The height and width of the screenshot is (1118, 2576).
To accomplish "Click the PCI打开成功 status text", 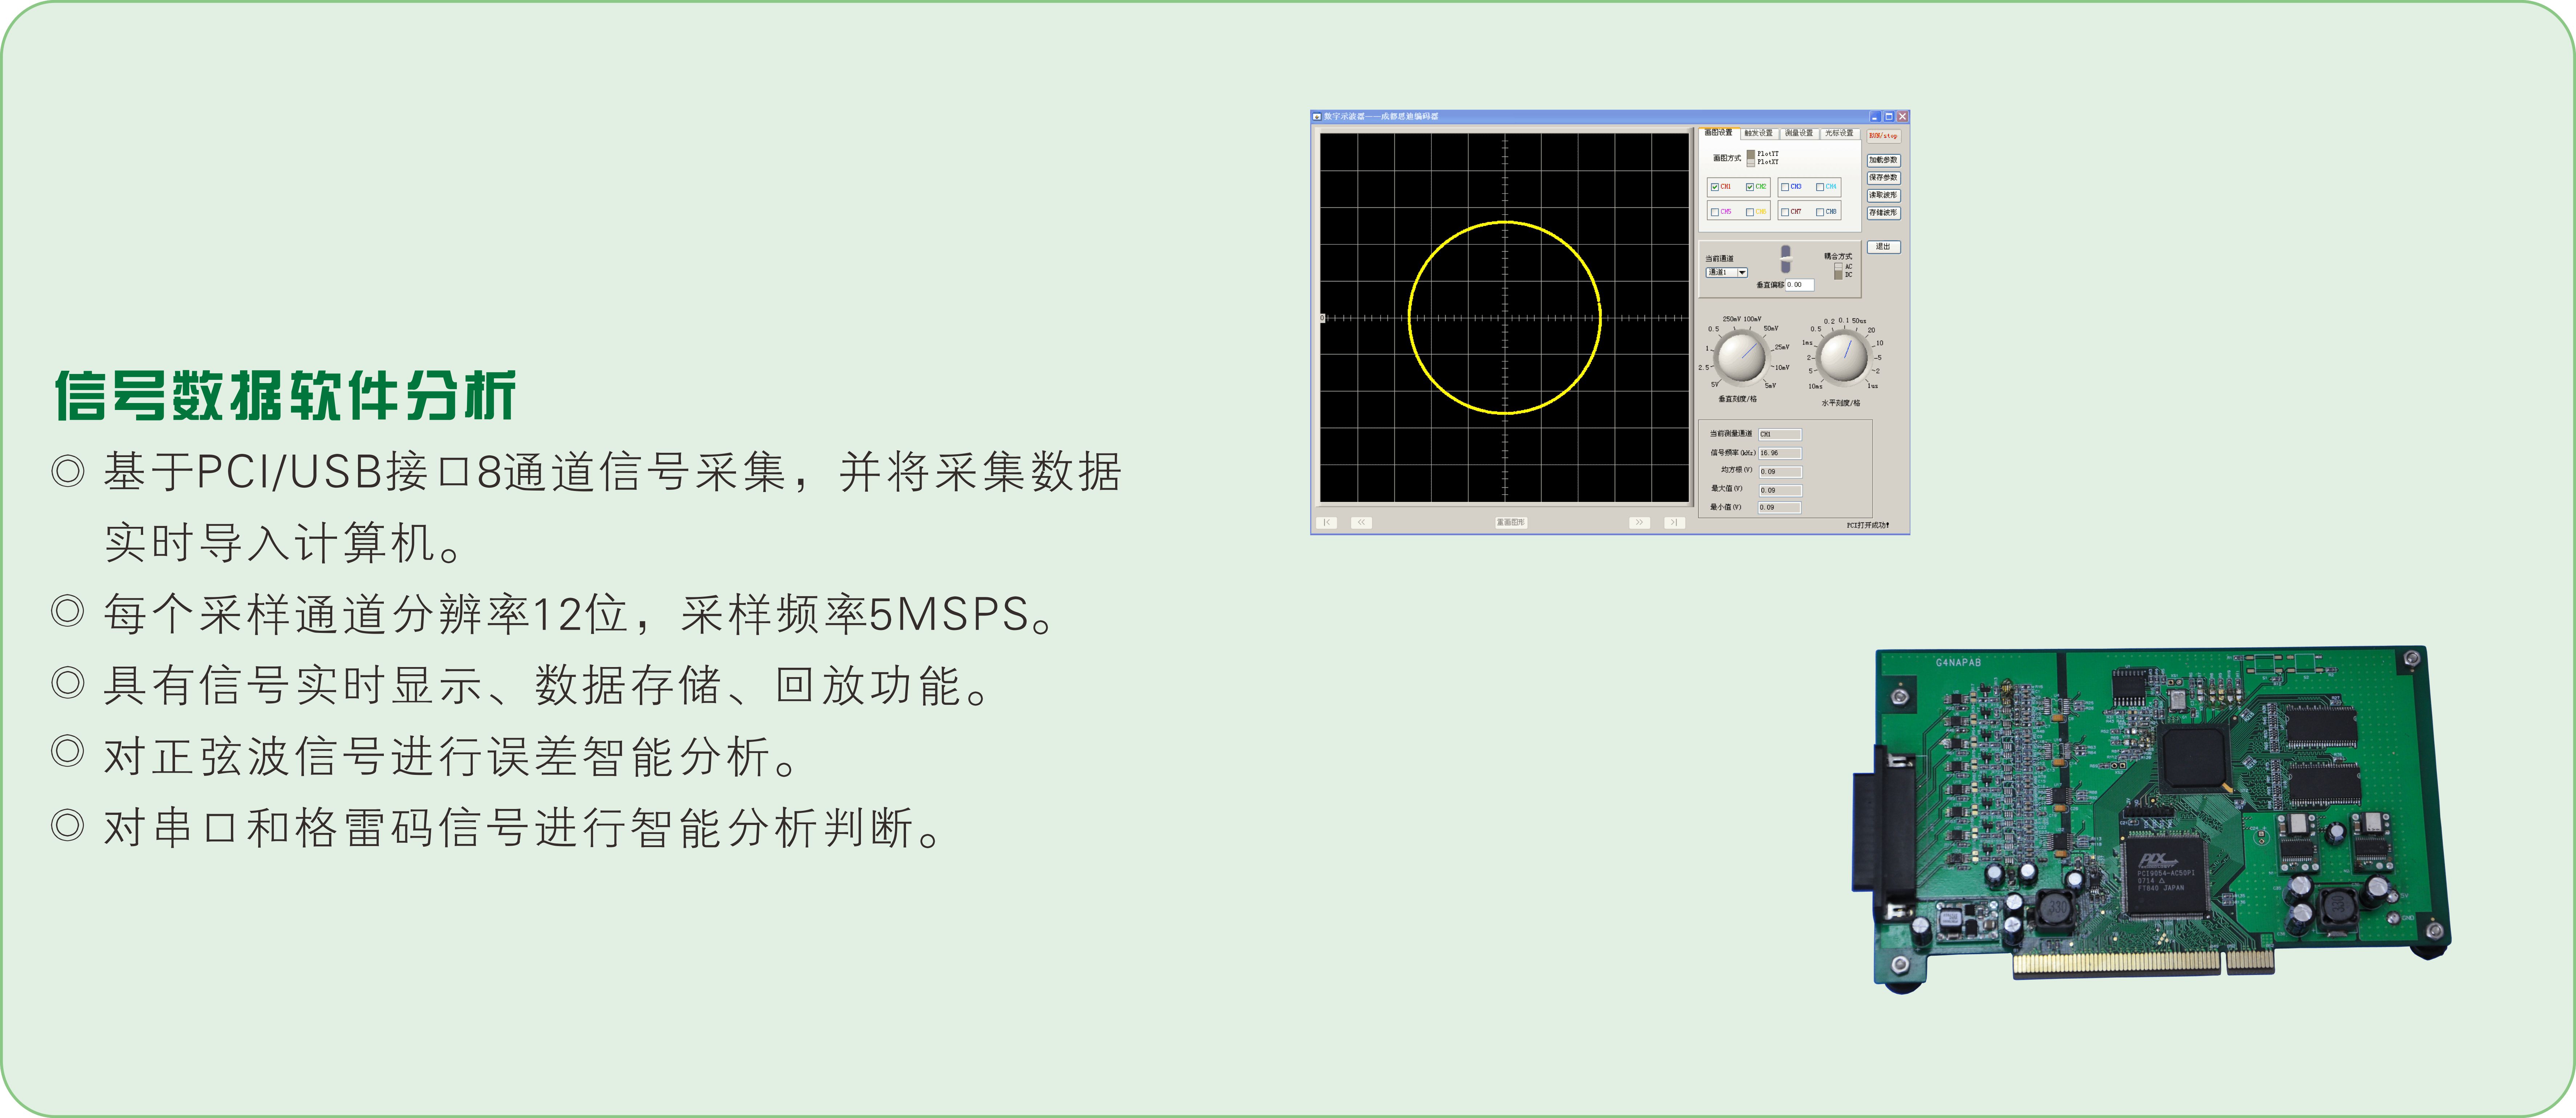I will tap(1868, 525).
